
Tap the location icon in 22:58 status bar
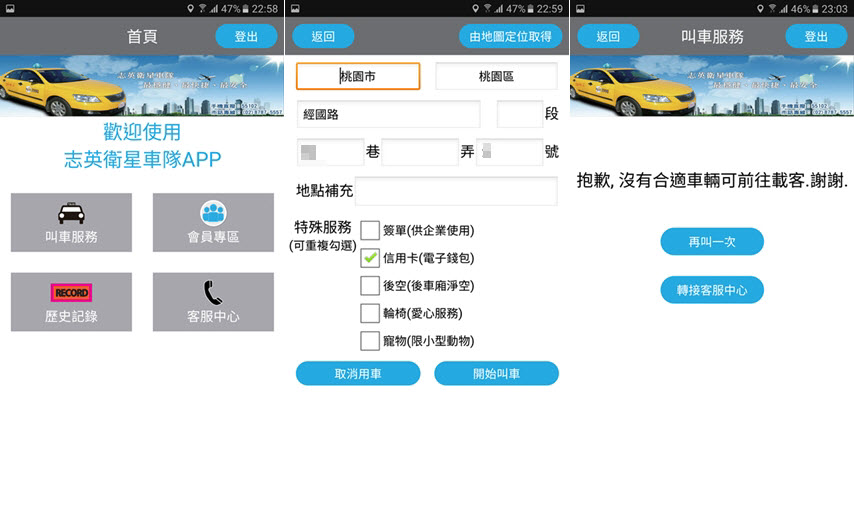coord(190,9)
